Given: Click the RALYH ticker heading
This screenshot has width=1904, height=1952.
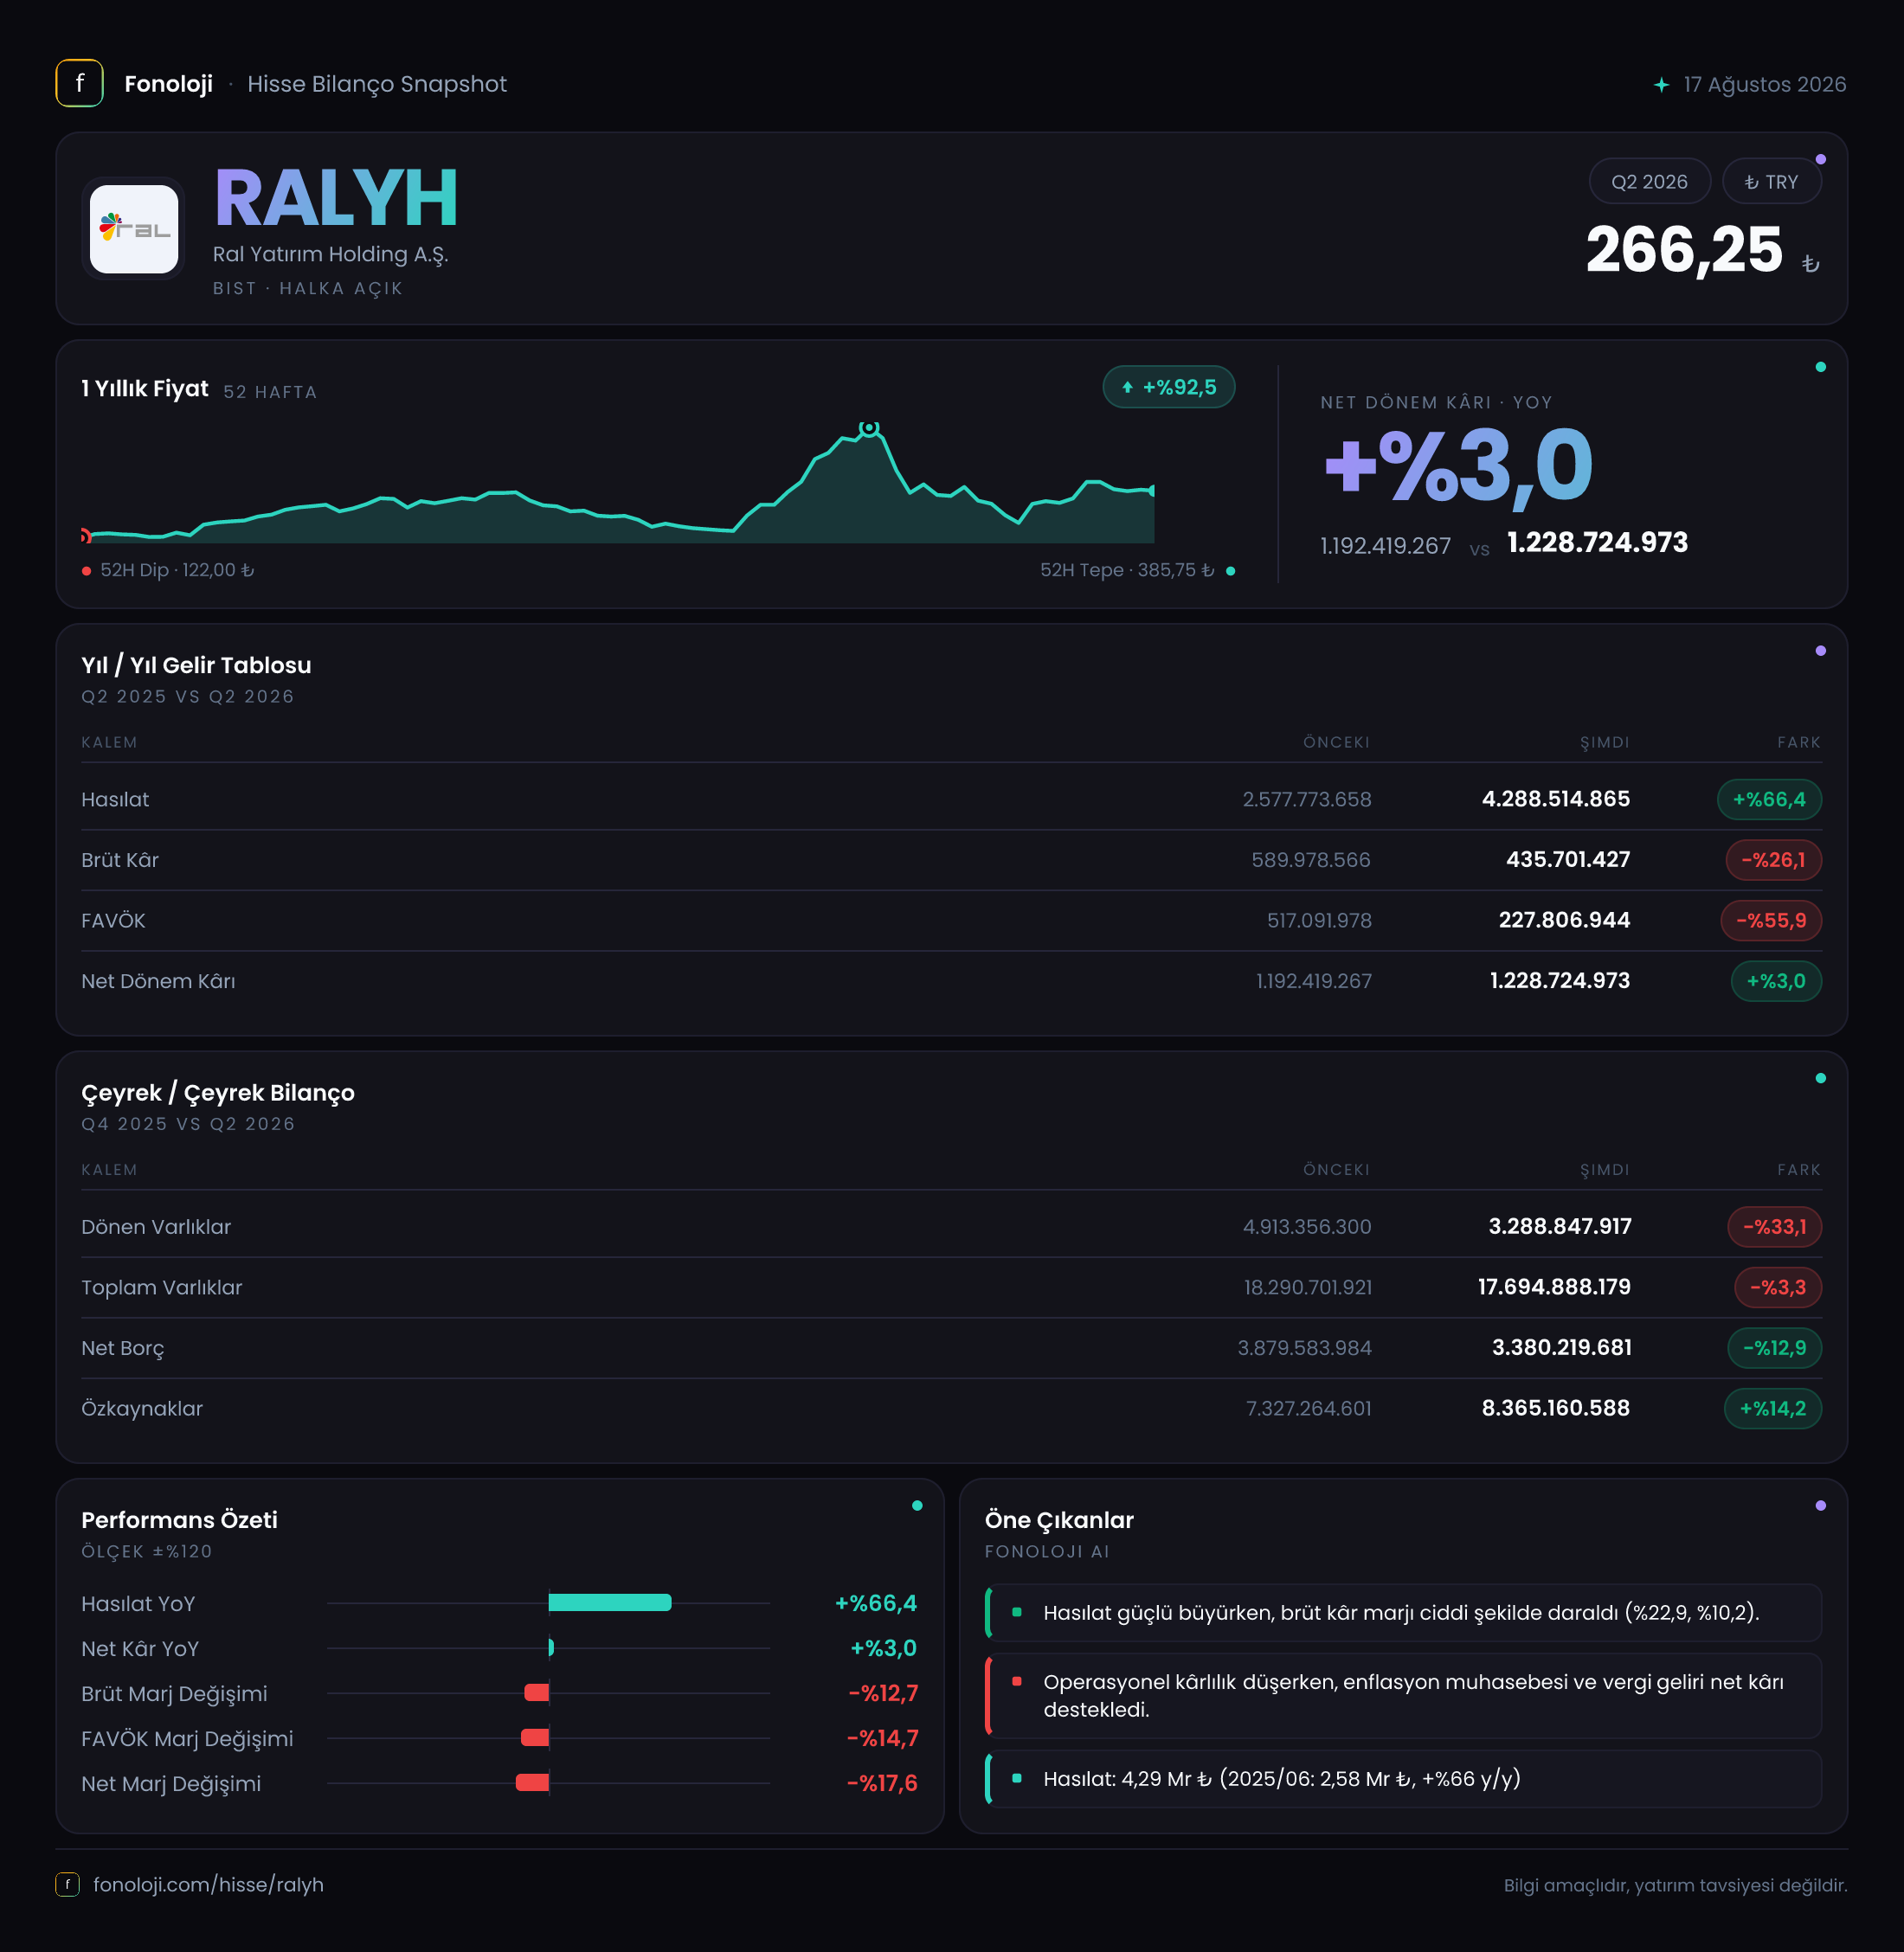Looking at the screenshot, I should click(x=336, y=198).
